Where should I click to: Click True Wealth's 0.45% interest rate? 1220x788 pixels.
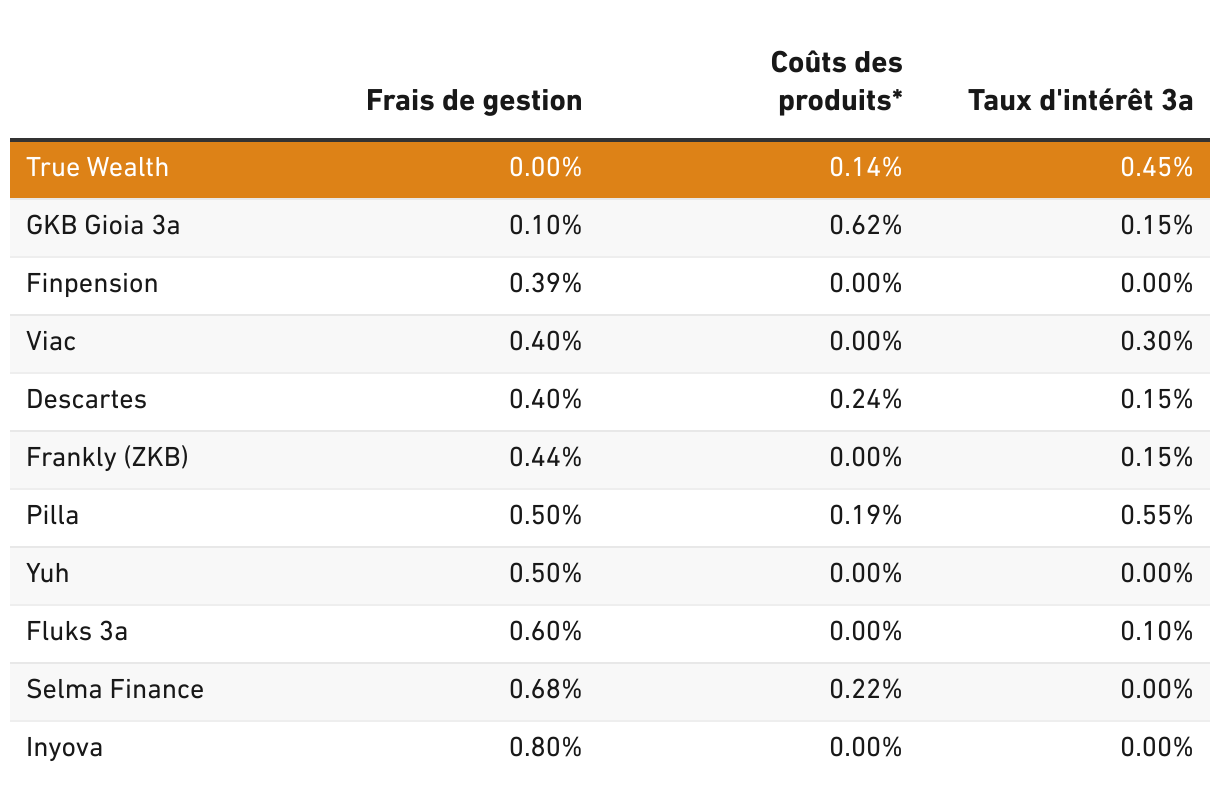1157,167
